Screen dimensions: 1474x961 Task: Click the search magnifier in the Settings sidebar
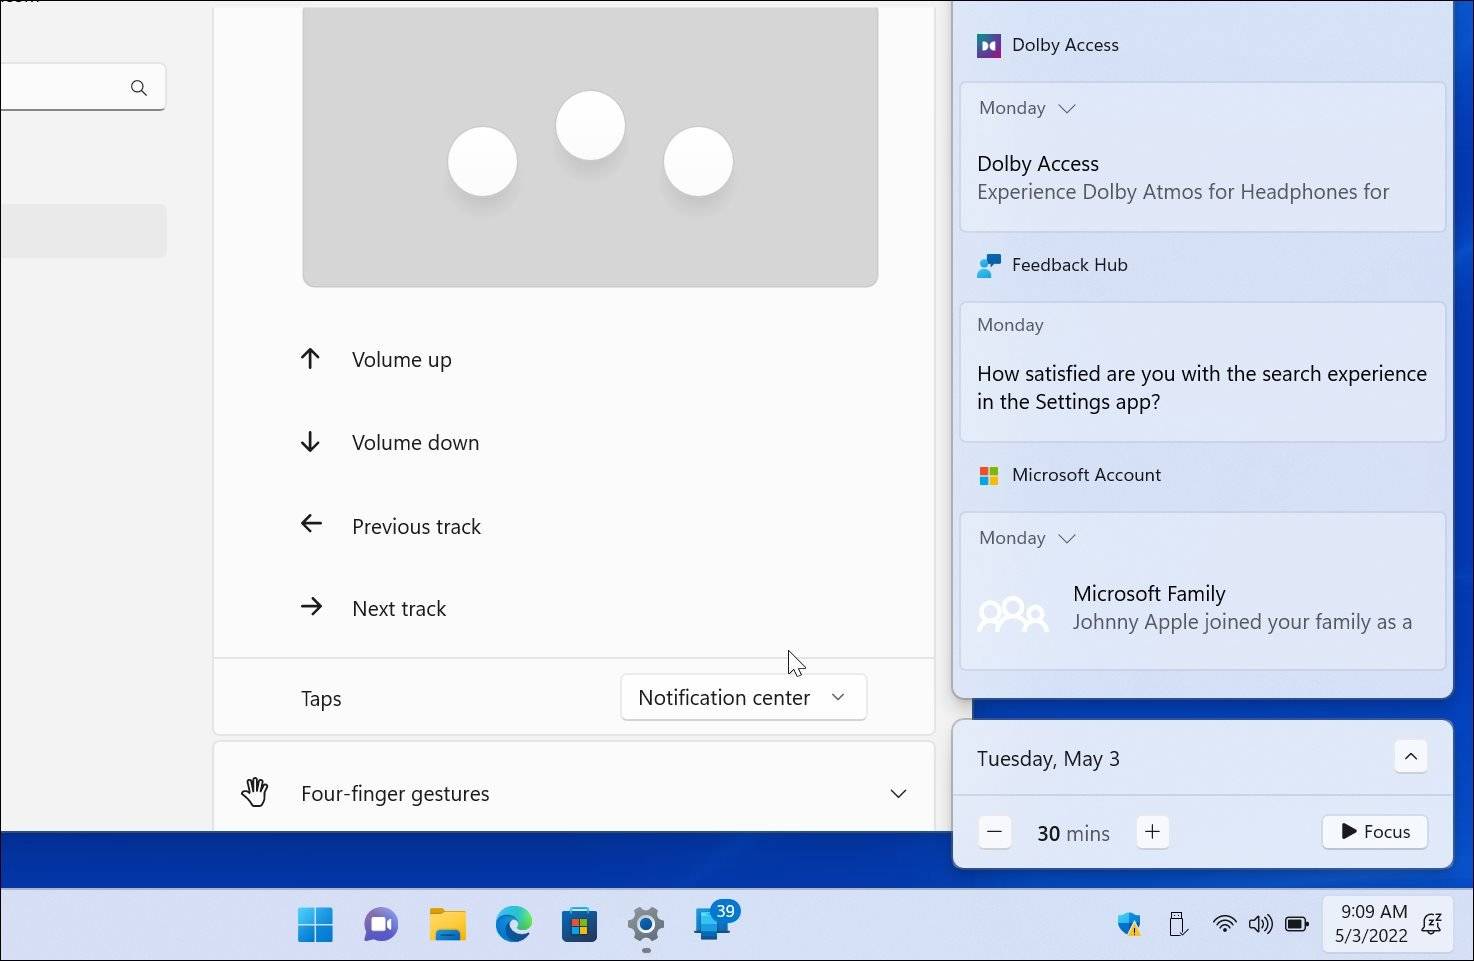[139, 88]
